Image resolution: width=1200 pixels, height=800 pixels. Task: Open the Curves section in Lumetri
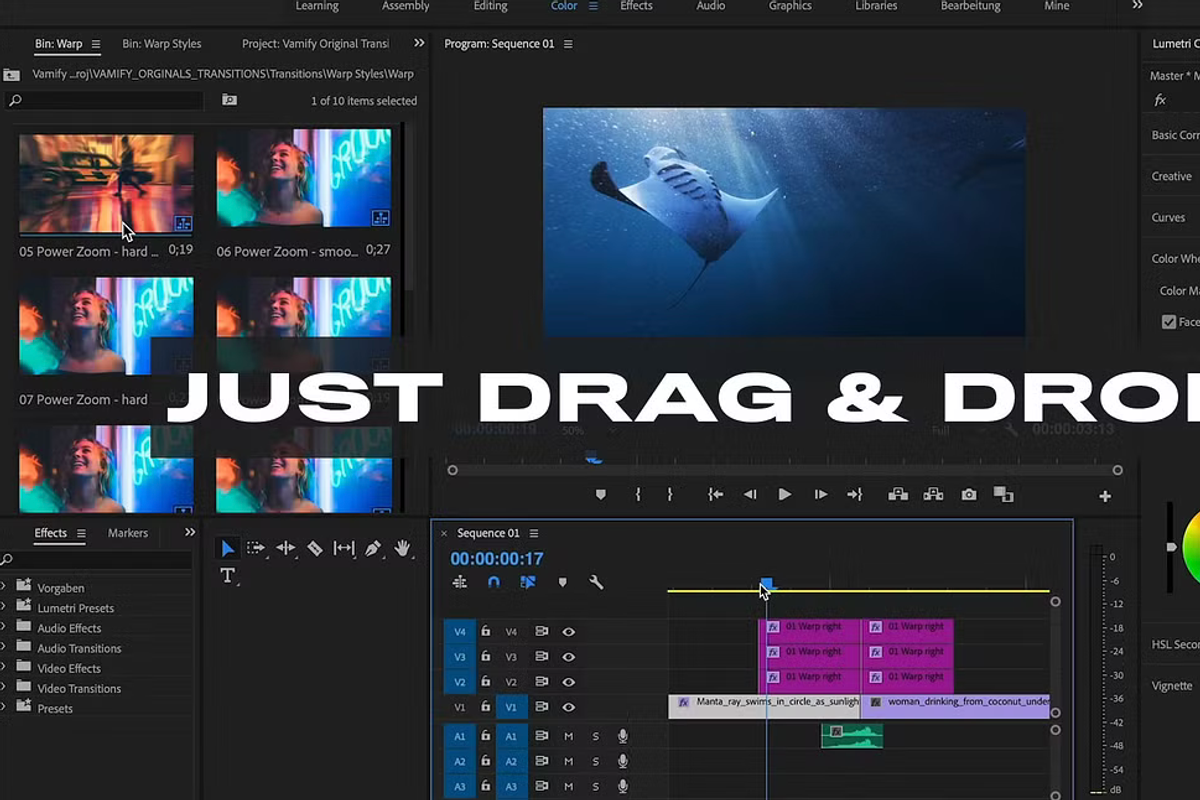[1168, 217]
